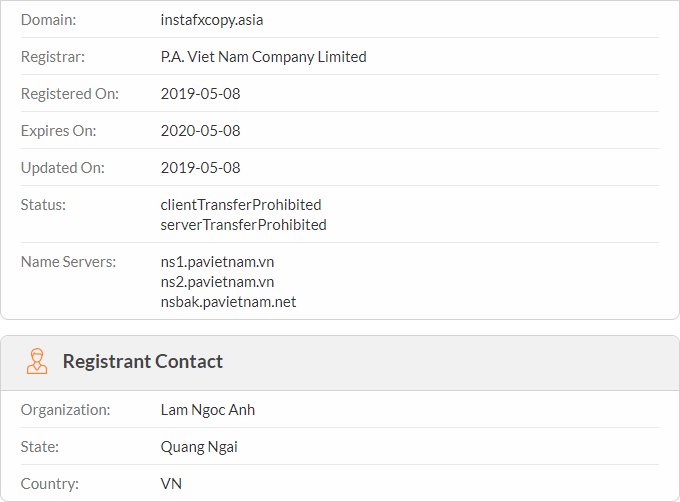Click the Expires On date 2020-05-08
The height and width of the screenshot is (502, 680).
(x=200, y=131)
